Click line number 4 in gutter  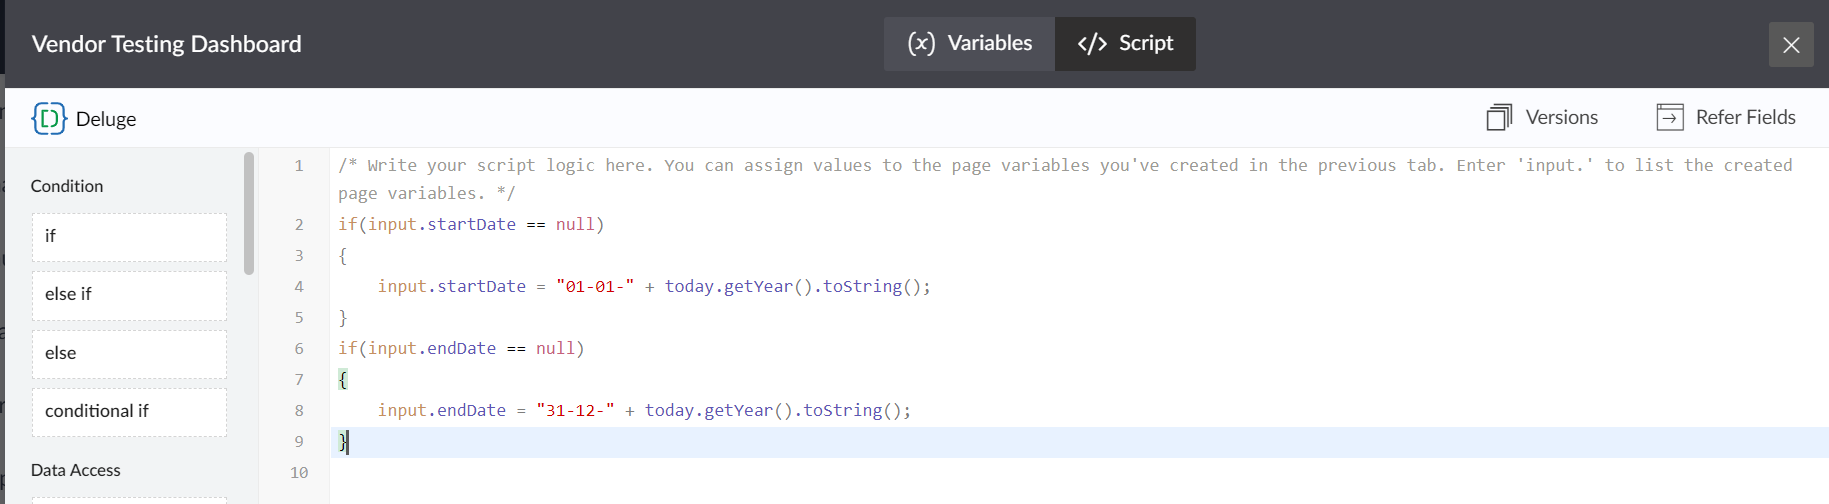(299, 286)
